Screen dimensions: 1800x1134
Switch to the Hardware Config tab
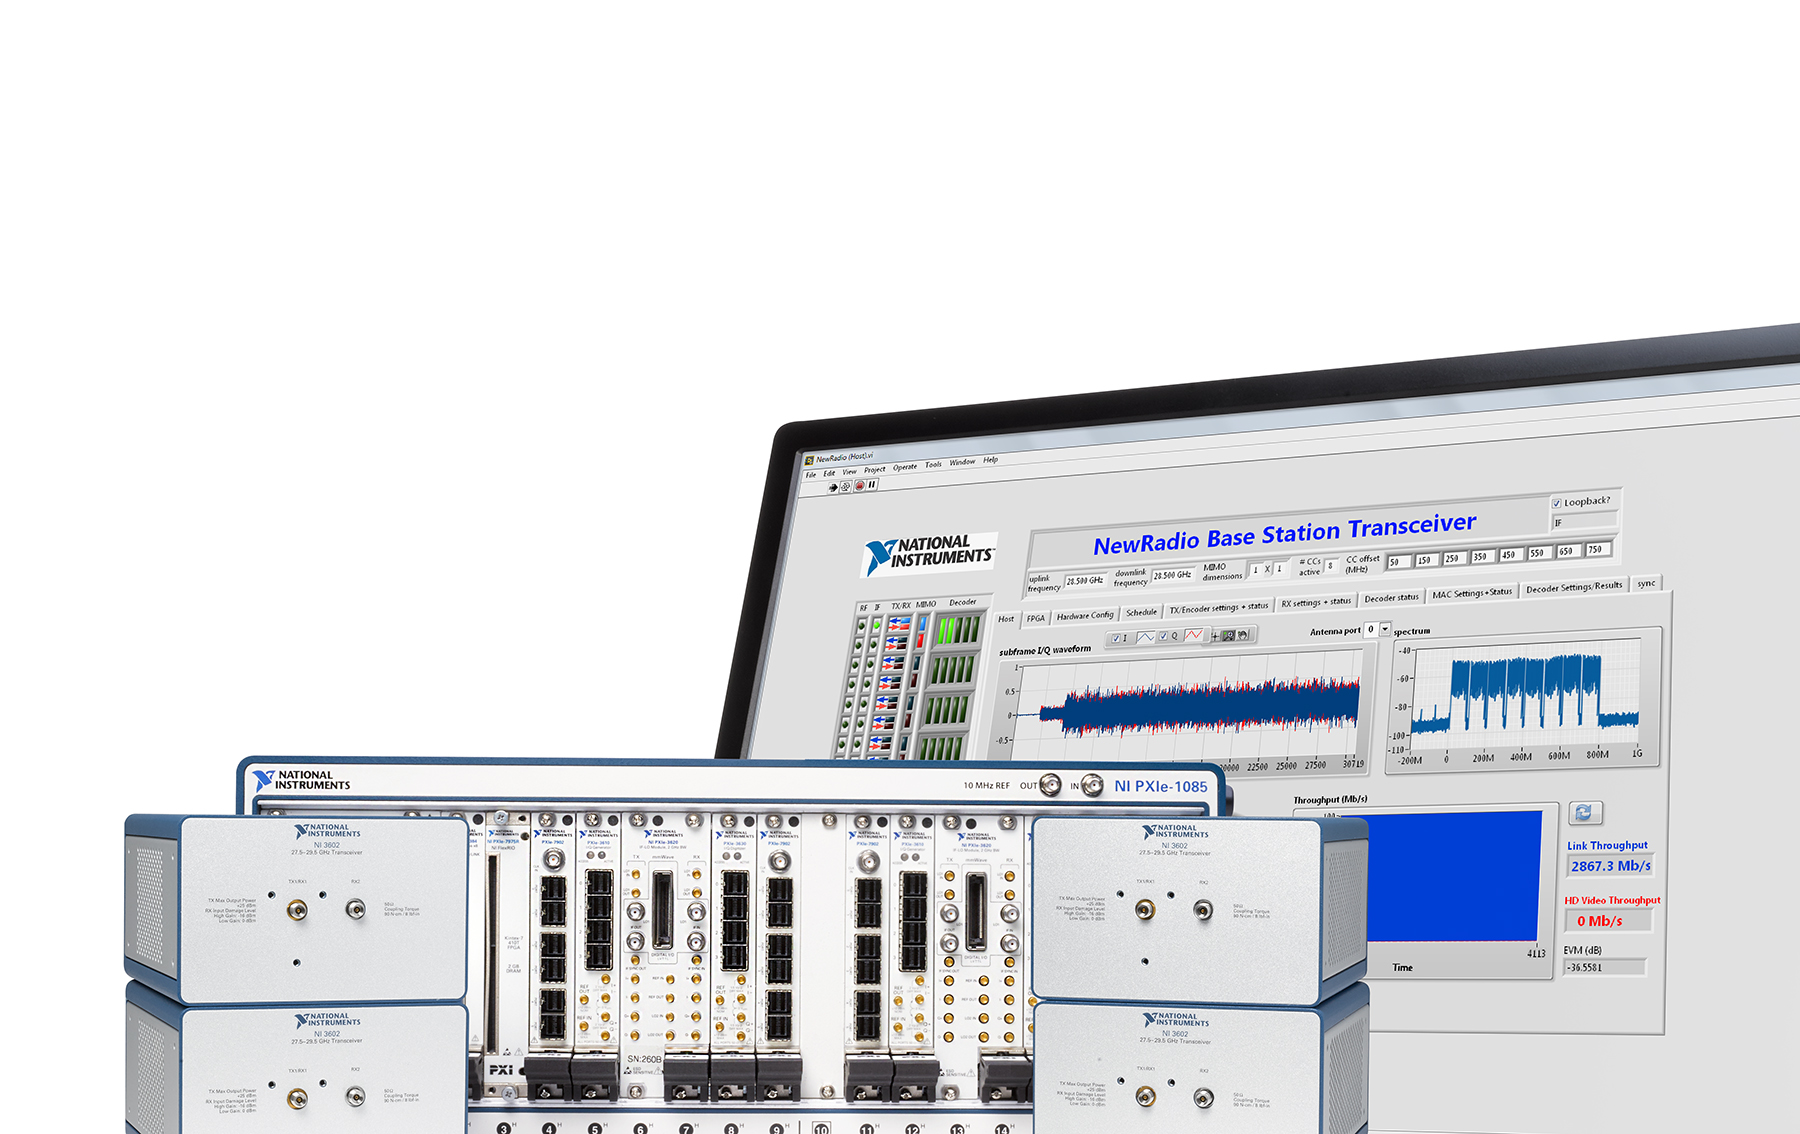click(1084, 616)
